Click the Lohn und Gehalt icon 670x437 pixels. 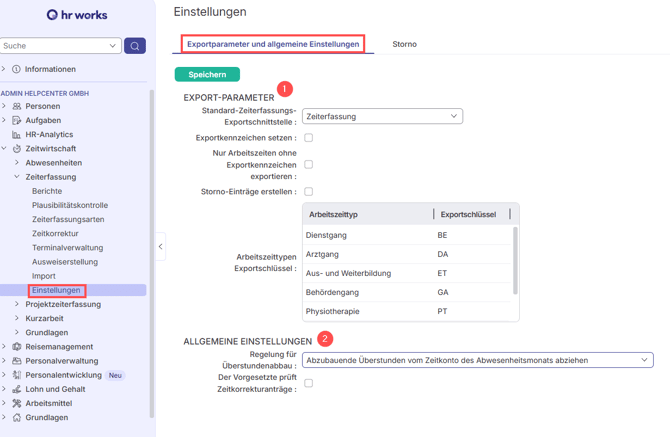(17, 389)
